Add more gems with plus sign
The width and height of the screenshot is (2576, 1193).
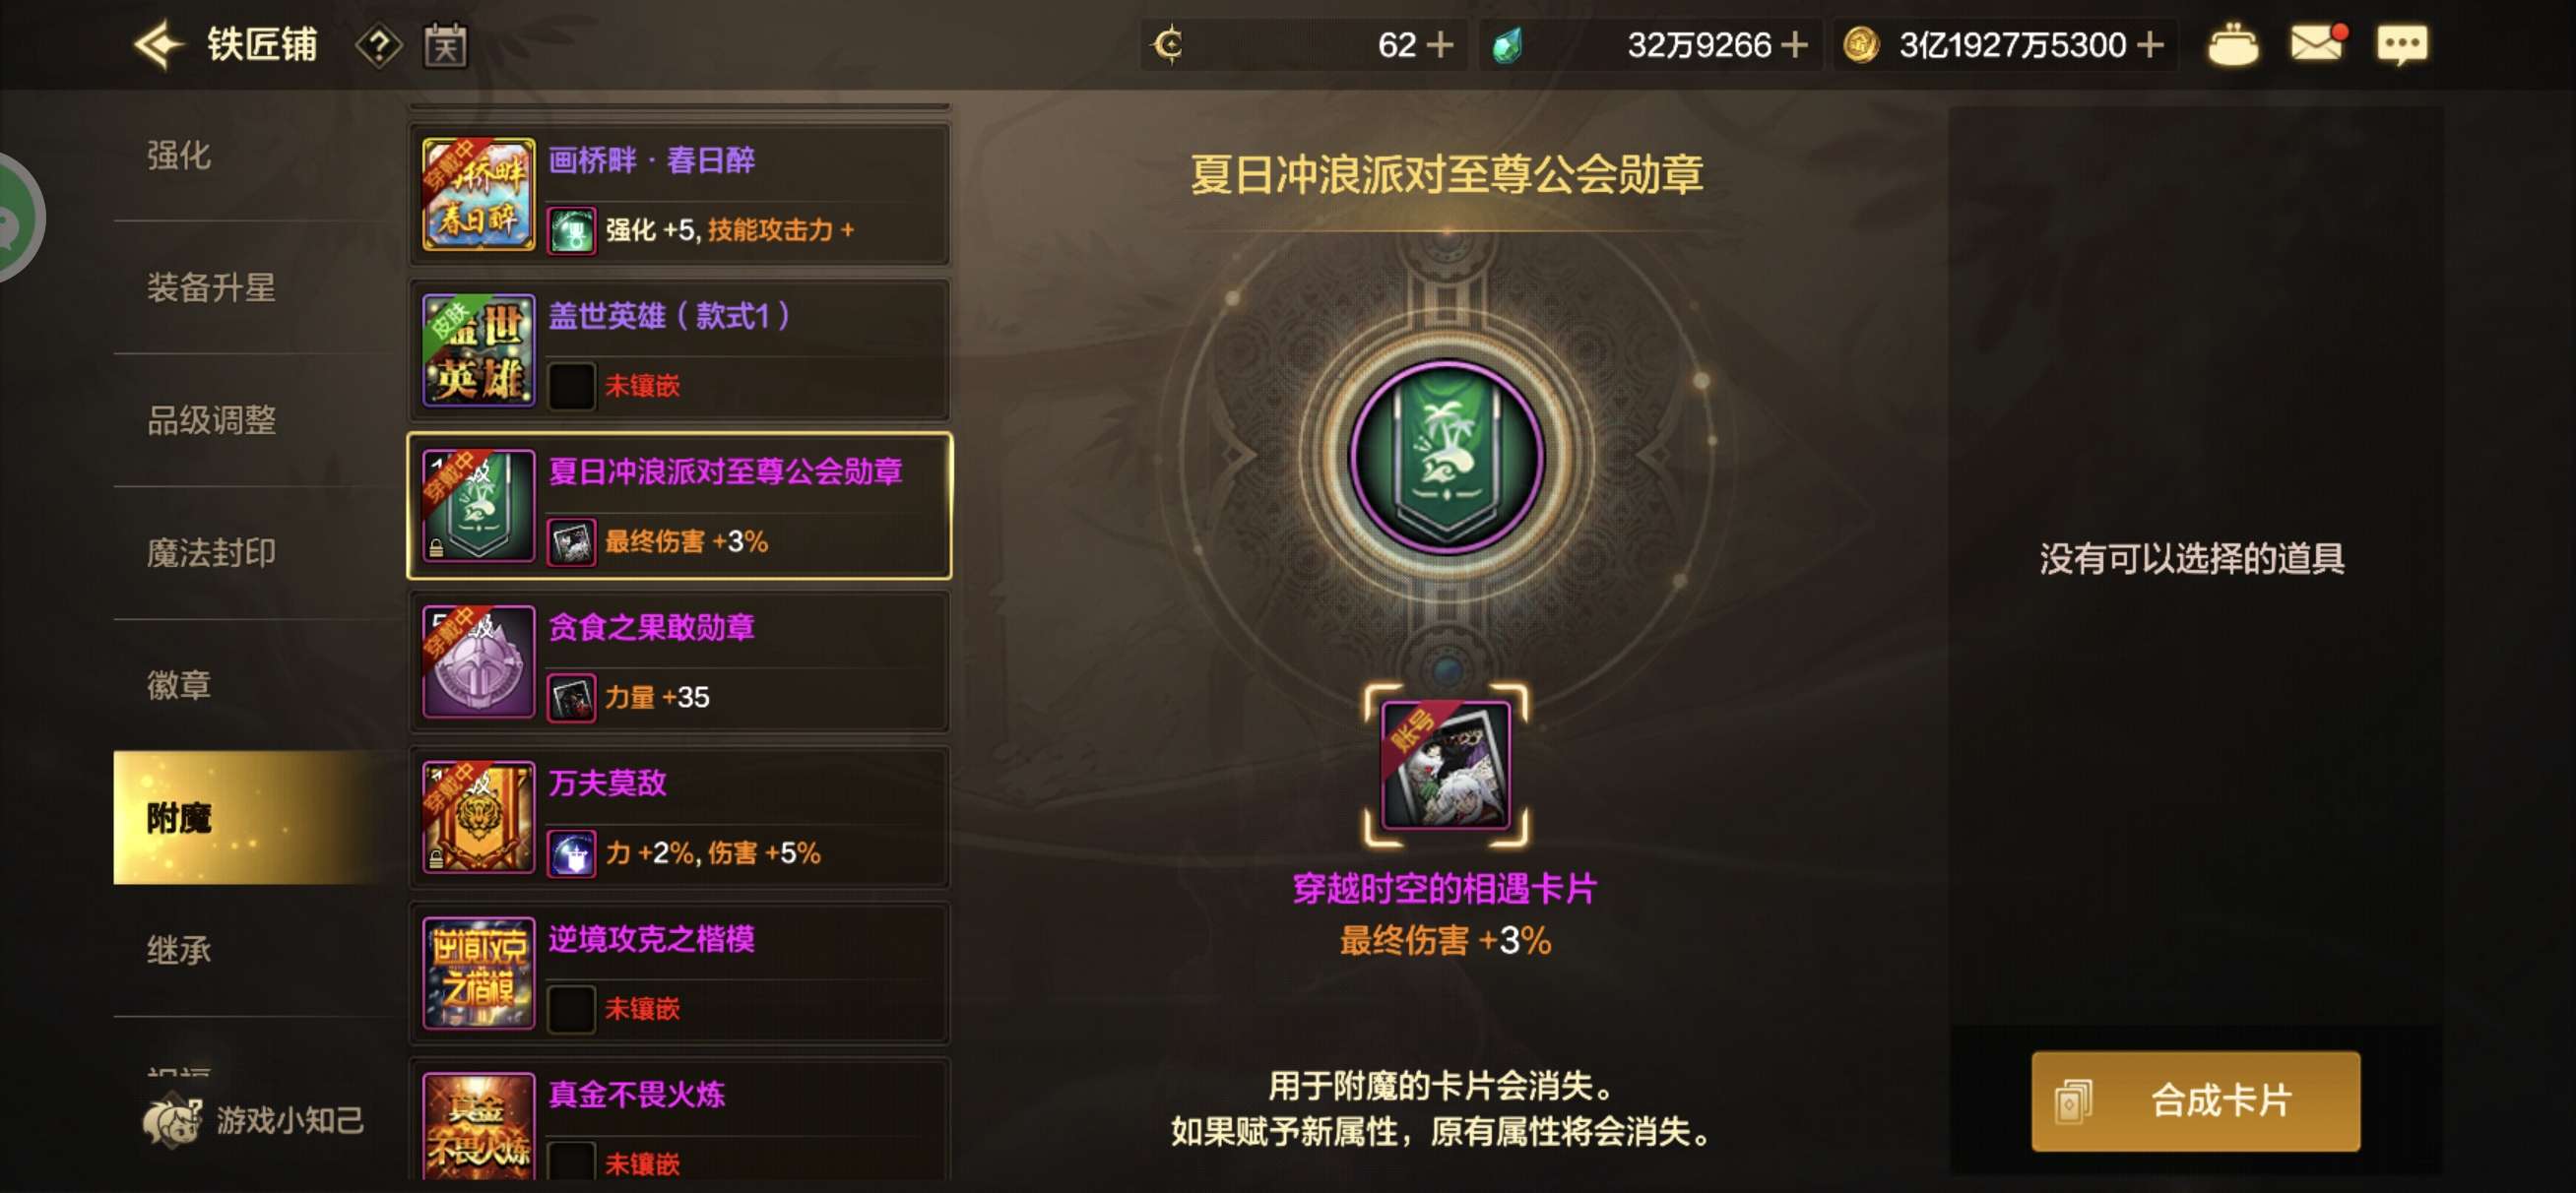coord(1795,45)
